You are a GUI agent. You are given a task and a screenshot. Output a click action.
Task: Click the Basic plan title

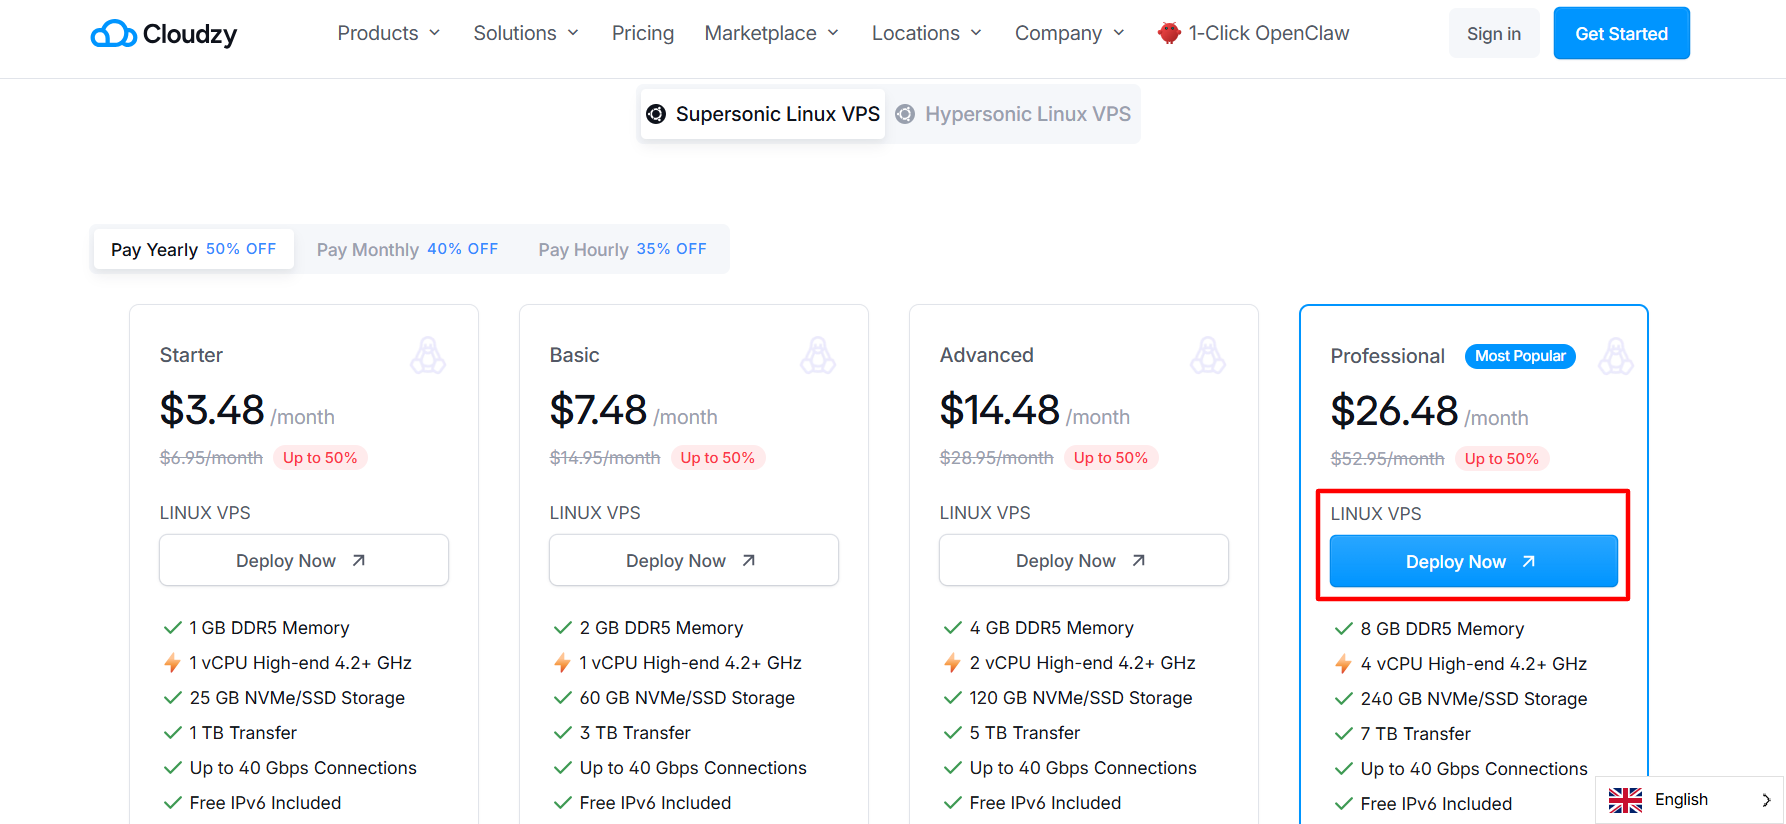[x=574, y=355]
